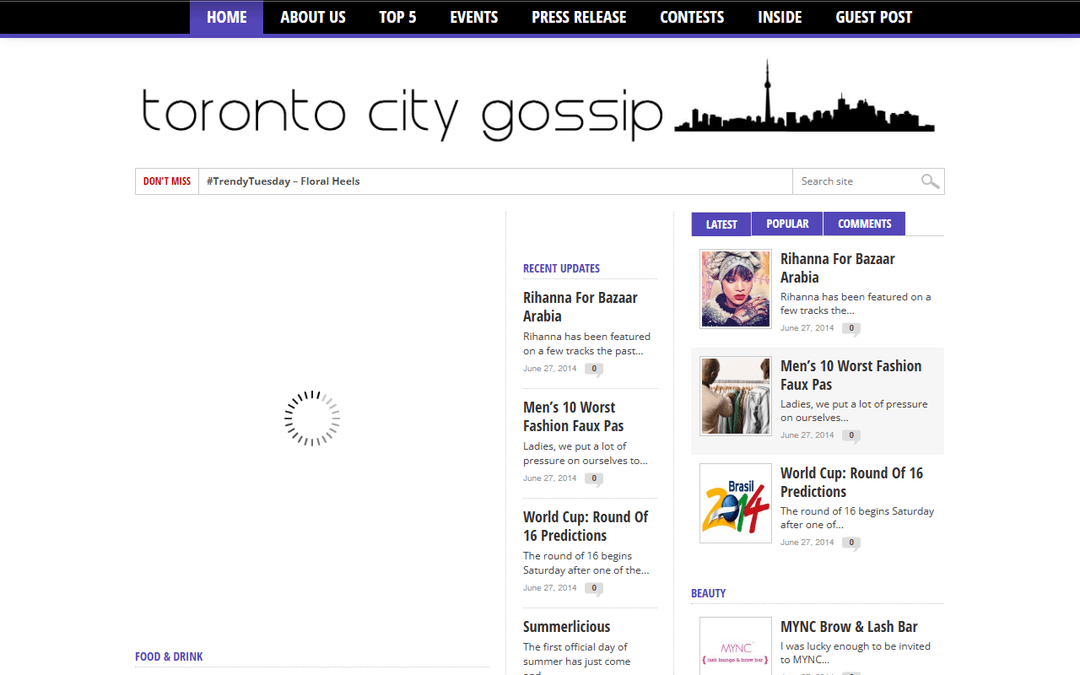Click date June 27, 2014 under Rihanna in Recent Updates
This screenshot has height=675, width=1080.
tap(550, 368)
